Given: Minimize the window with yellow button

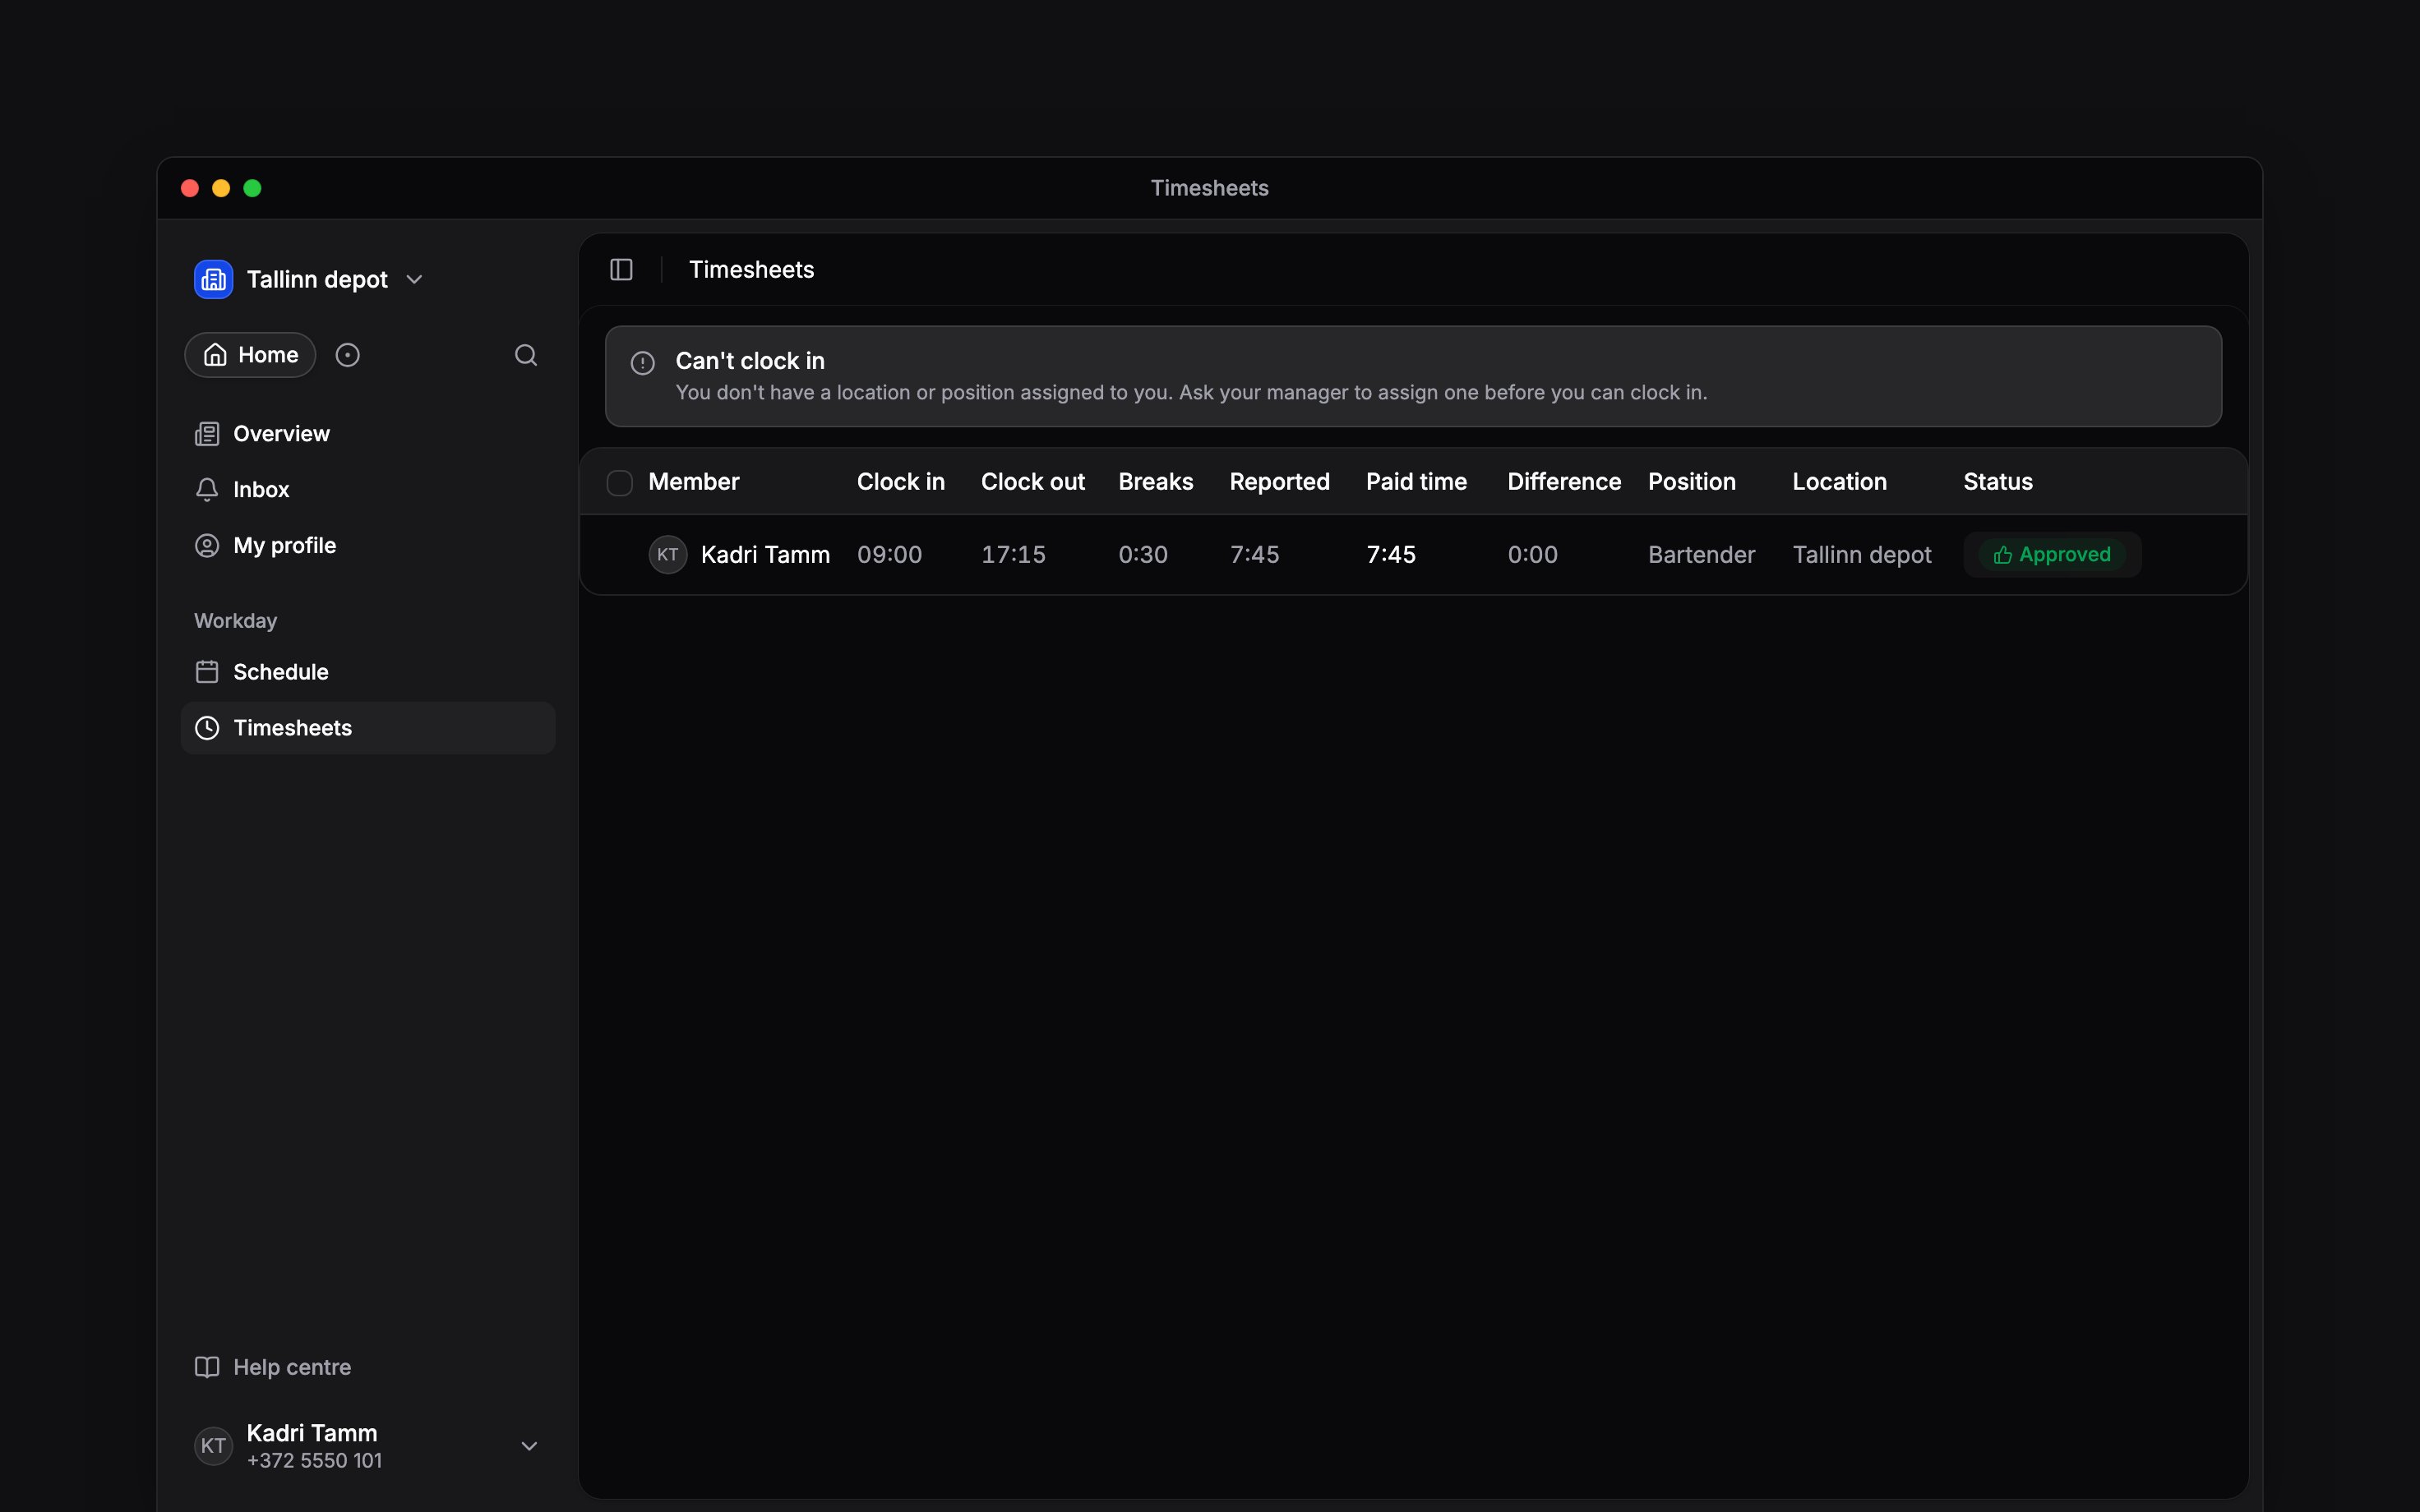Looking at the screenshot, I should [x=221, y=188].
